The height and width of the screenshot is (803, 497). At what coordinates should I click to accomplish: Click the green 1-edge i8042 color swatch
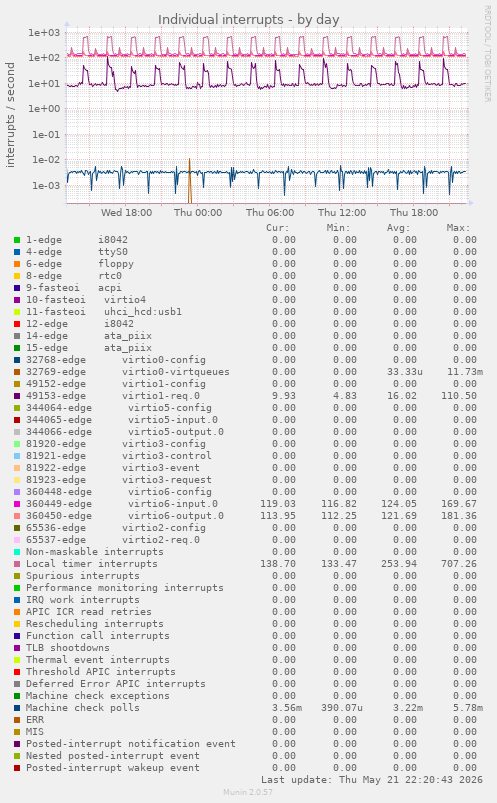pyautogui.click(x=17, y=240)
